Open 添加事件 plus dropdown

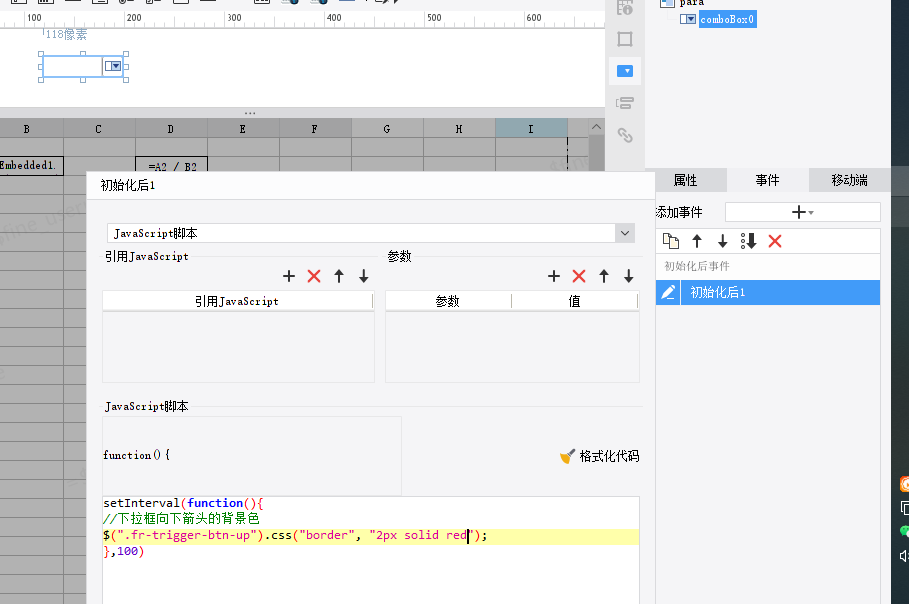point(802,212)
